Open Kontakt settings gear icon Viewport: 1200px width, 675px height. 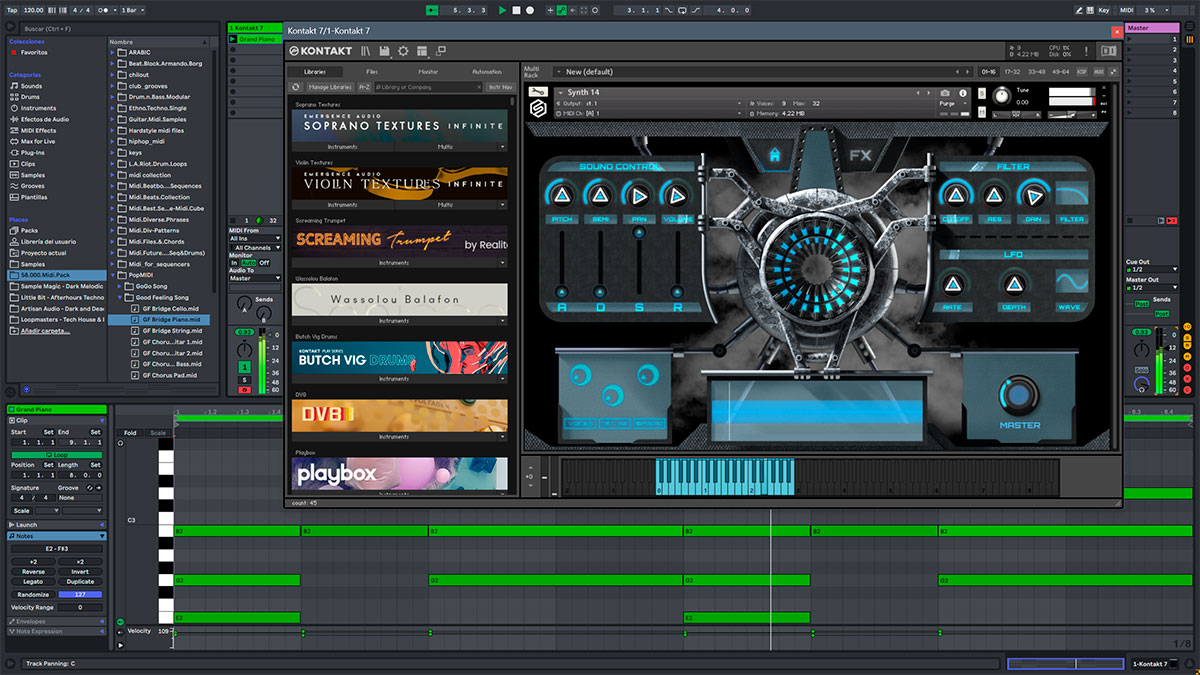403,51
